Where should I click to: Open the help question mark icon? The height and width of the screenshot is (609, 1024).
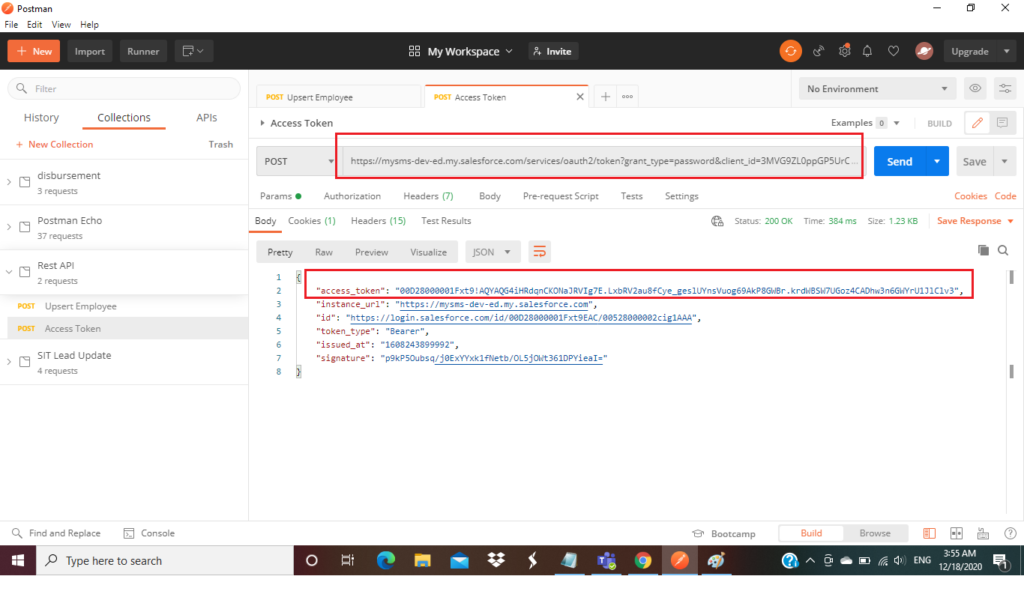(1010, 533)
